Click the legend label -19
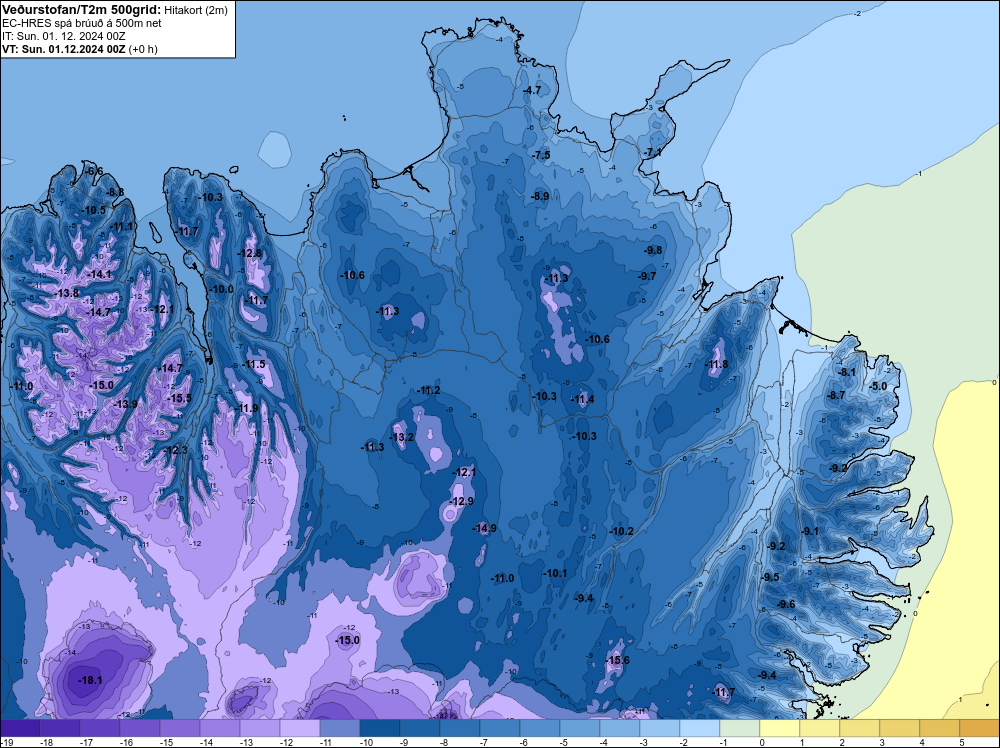The height and width of the screenshot is (748, 1000). click(x=6, y=742)
